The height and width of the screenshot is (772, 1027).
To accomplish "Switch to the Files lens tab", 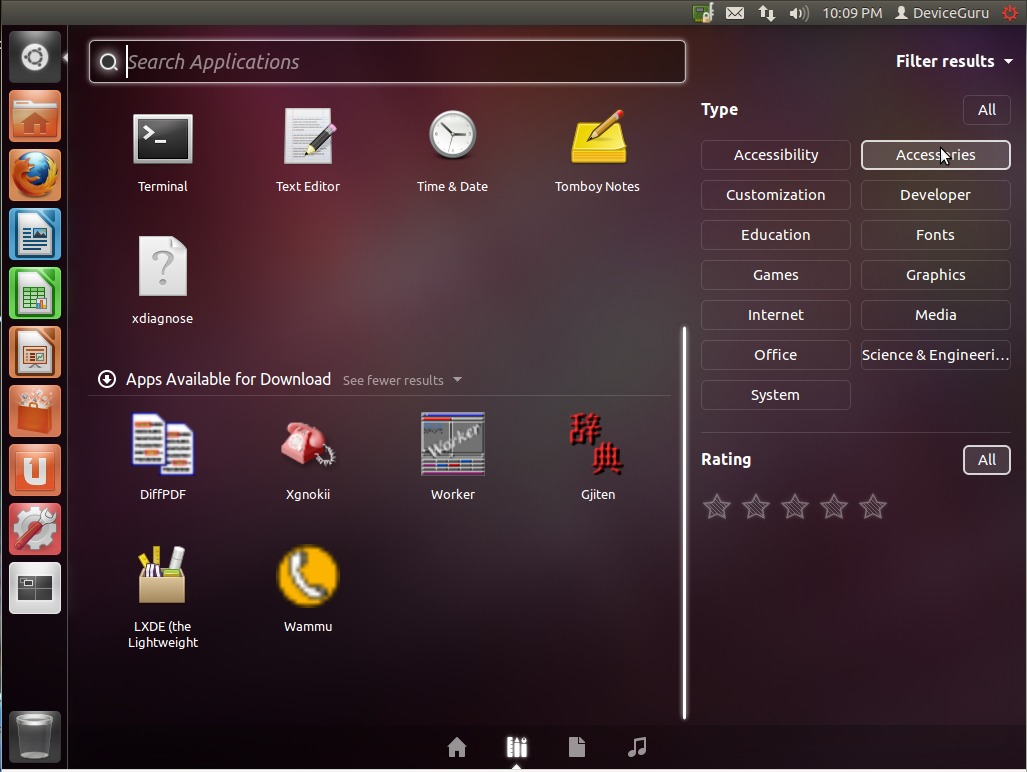I will (x=577, y=746).
